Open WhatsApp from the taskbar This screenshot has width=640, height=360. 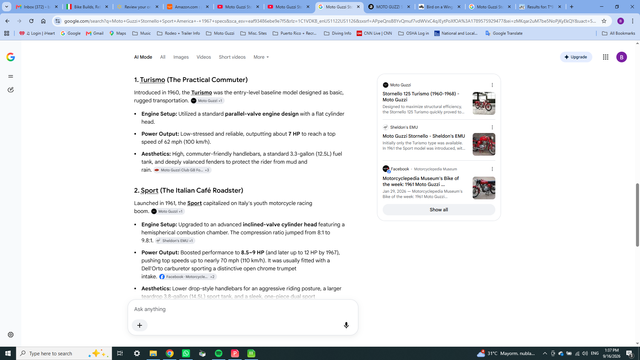coord(186,353)
